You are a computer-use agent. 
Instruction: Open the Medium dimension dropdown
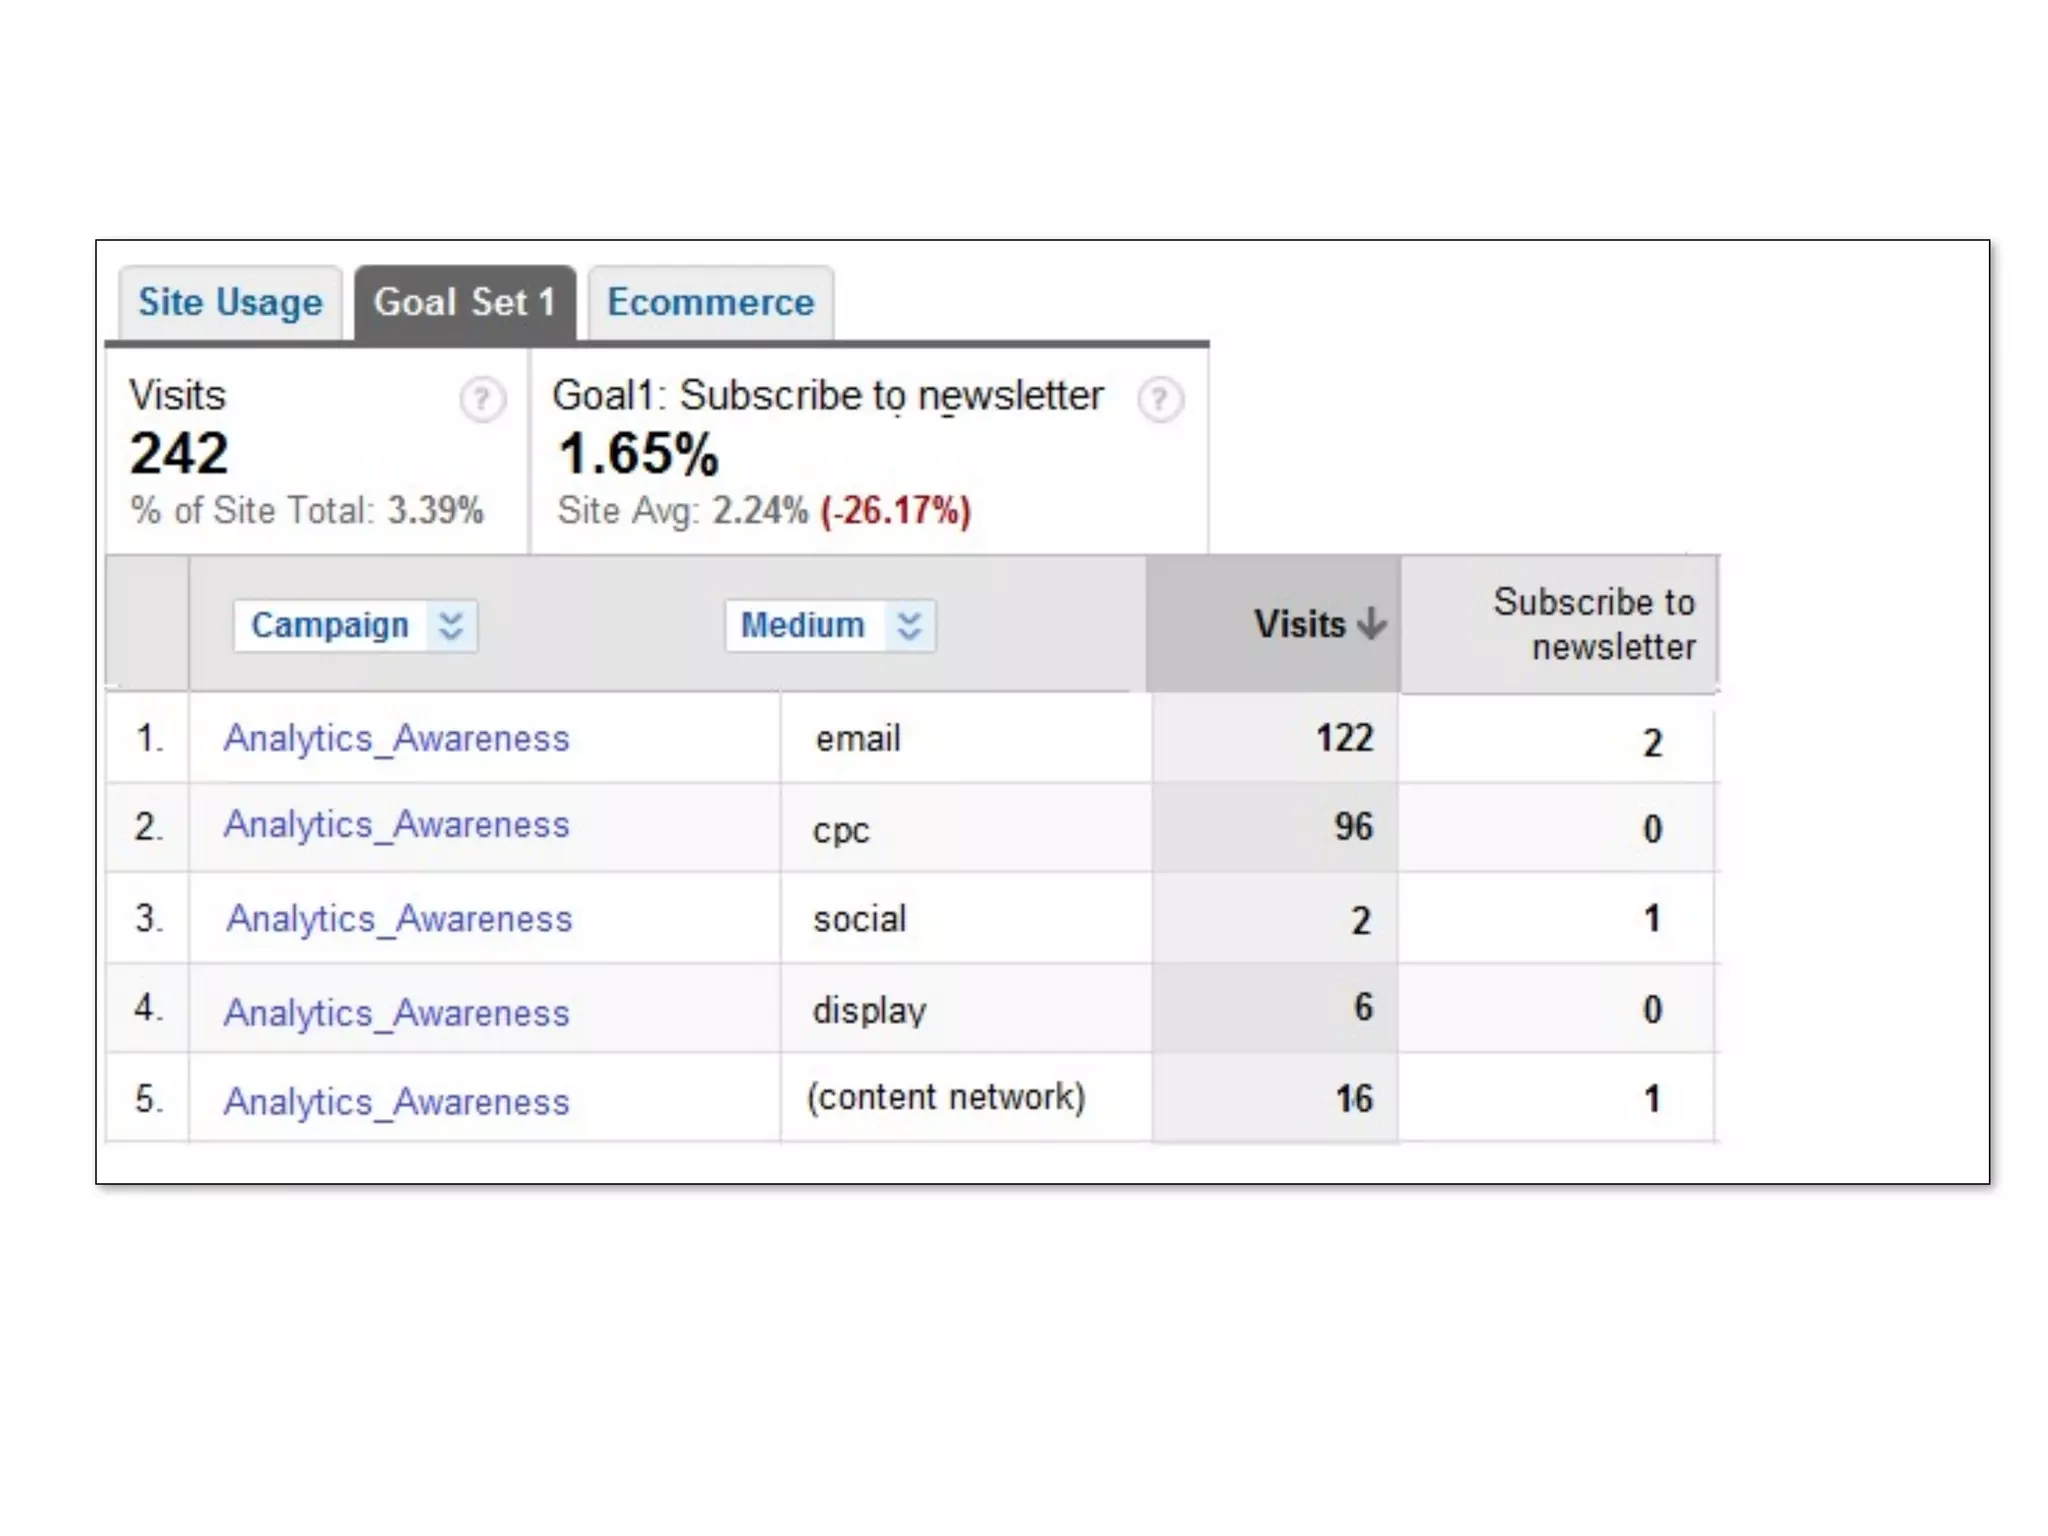point(802,626)
